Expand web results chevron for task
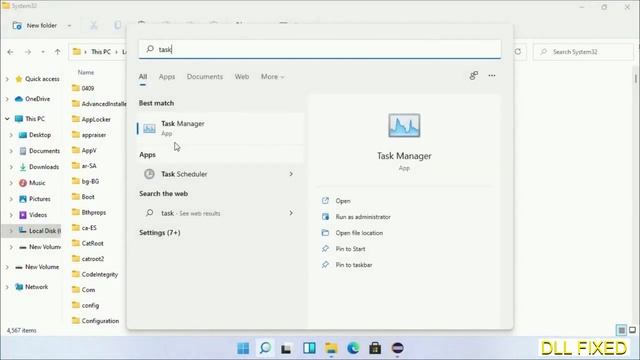640x360 pixels. tap(291, 213)
